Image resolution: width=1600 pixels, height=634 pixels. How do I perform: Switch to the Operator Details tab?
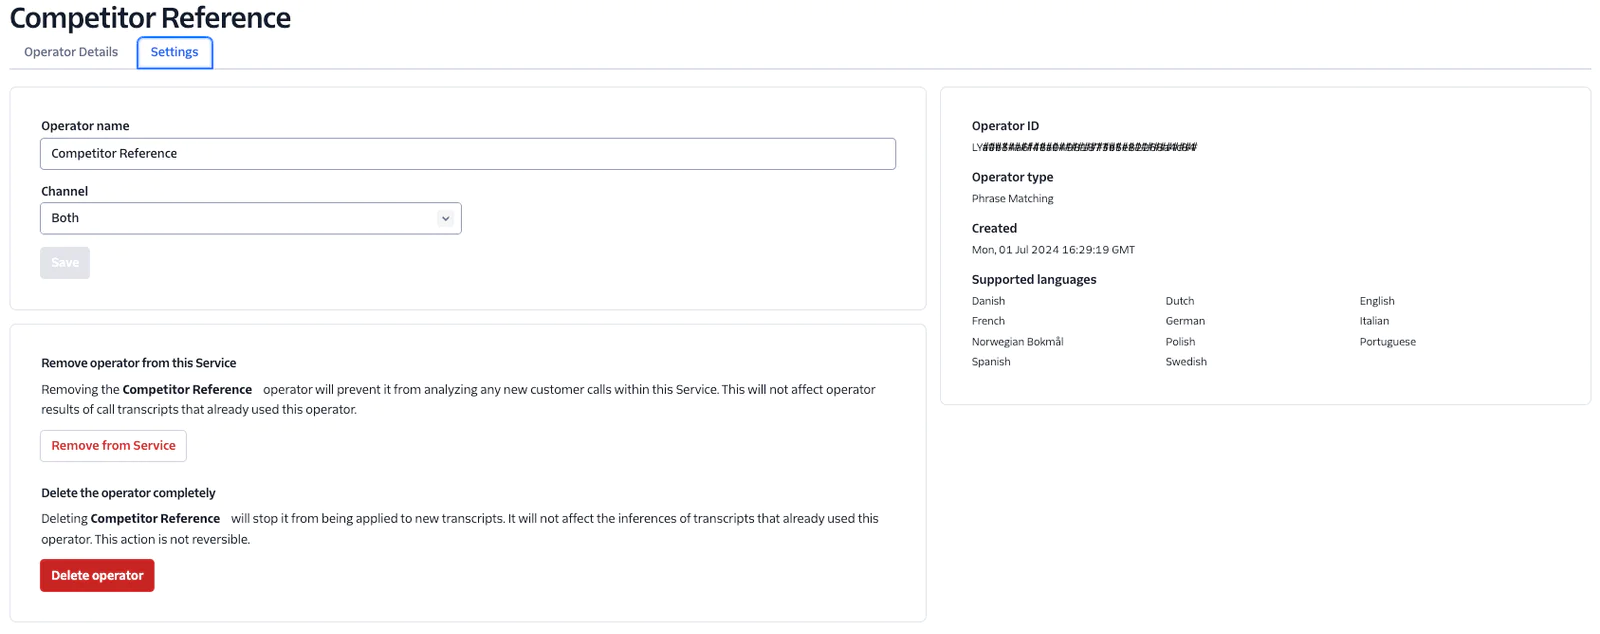(x=71, y=52)
